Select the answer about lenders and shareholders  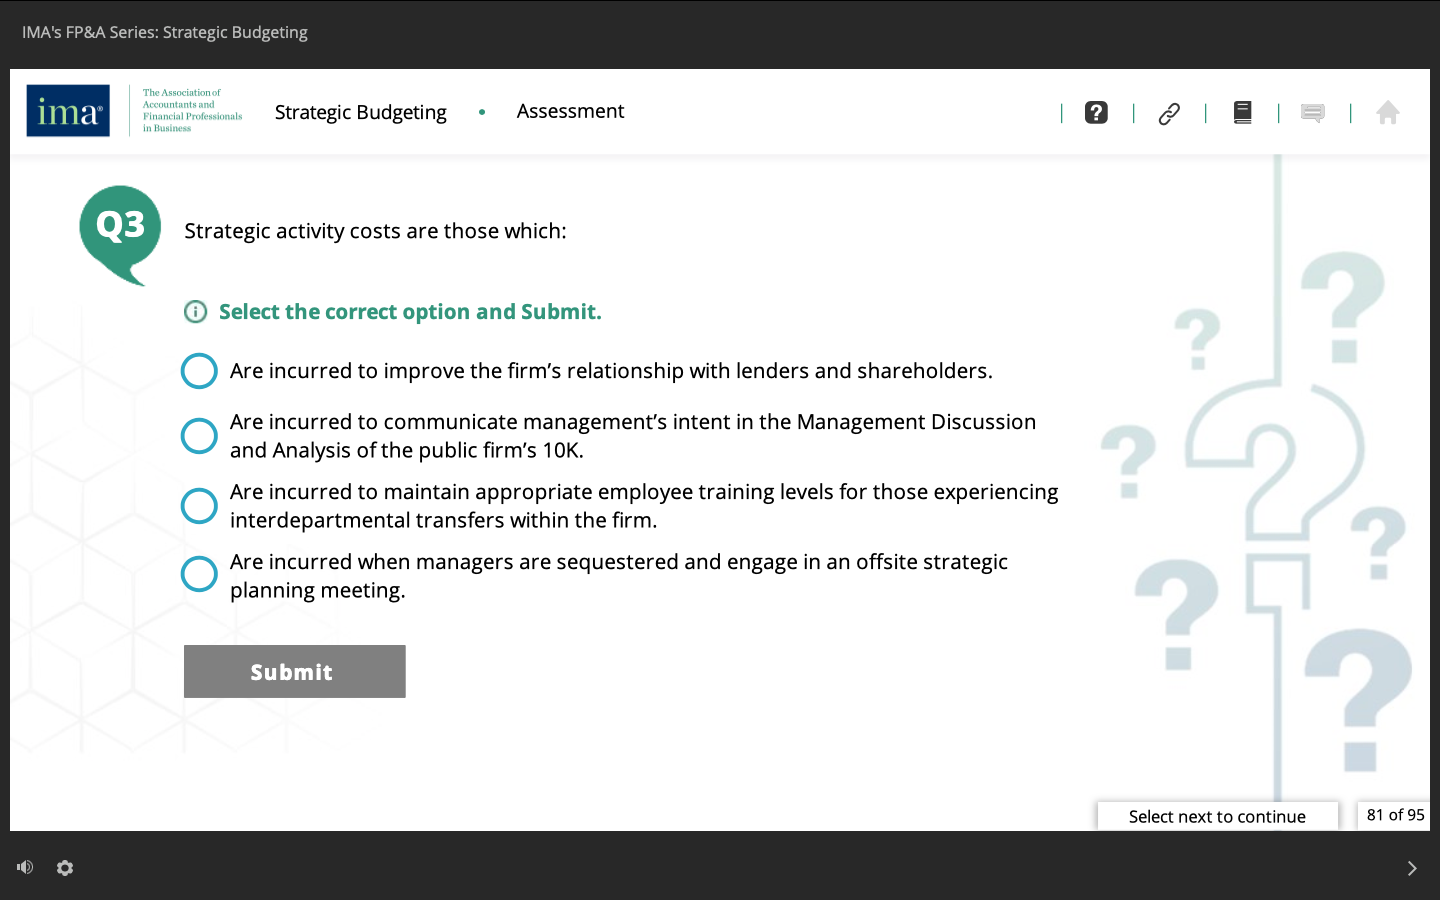tap(199, 370)
